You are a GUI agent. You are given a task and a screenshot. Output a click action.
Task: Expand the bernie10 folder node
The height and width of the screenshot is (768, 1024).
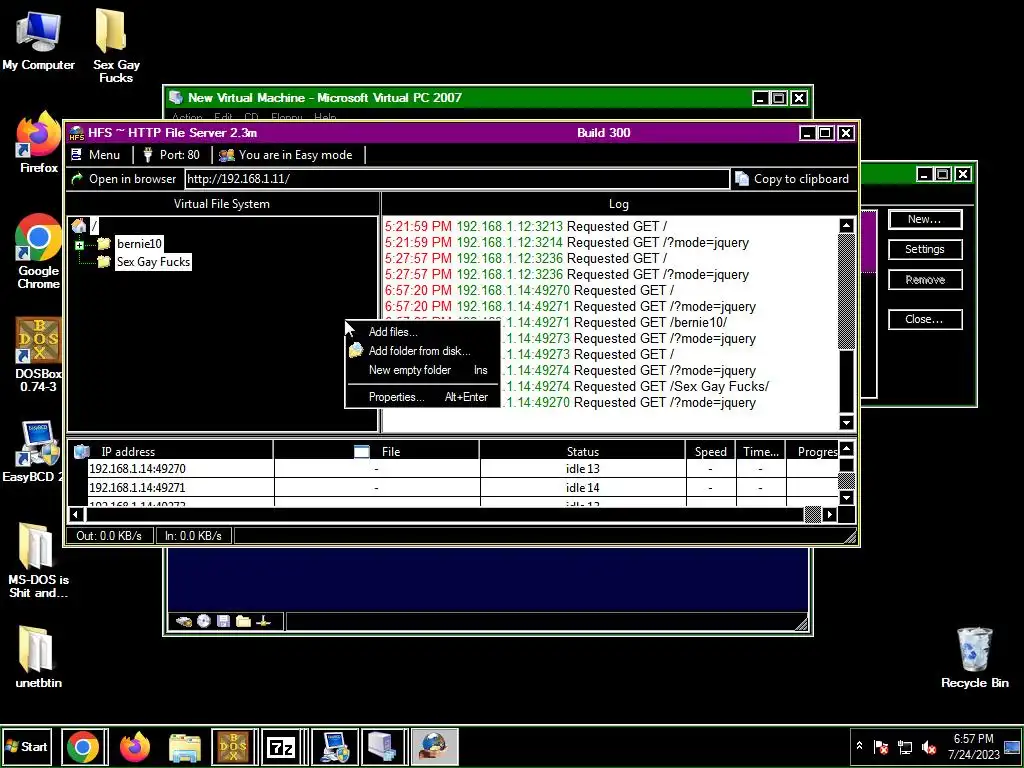(80, 245)
